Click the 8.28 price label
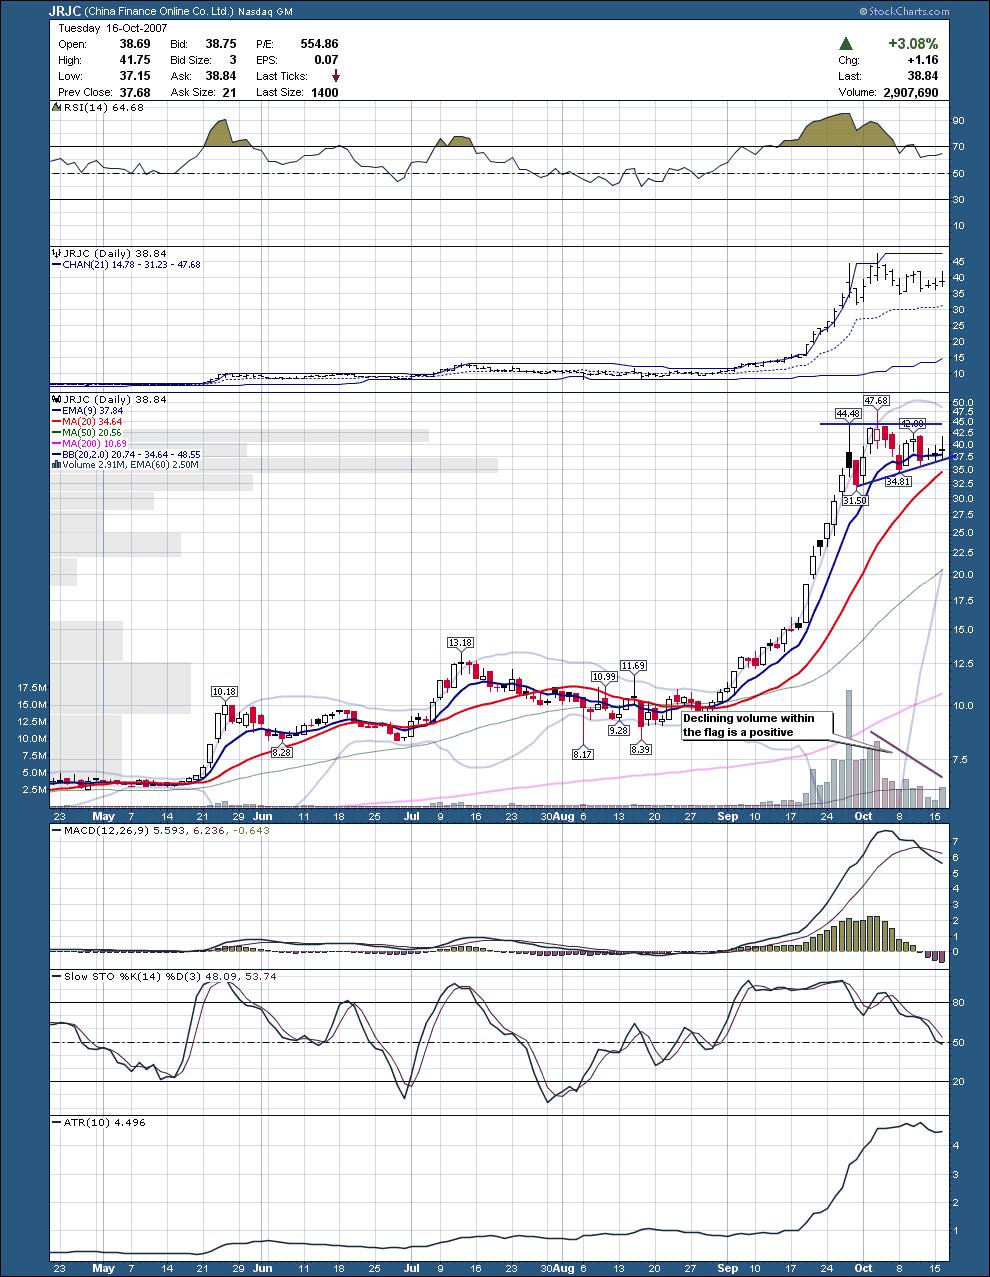 (281, 751)
